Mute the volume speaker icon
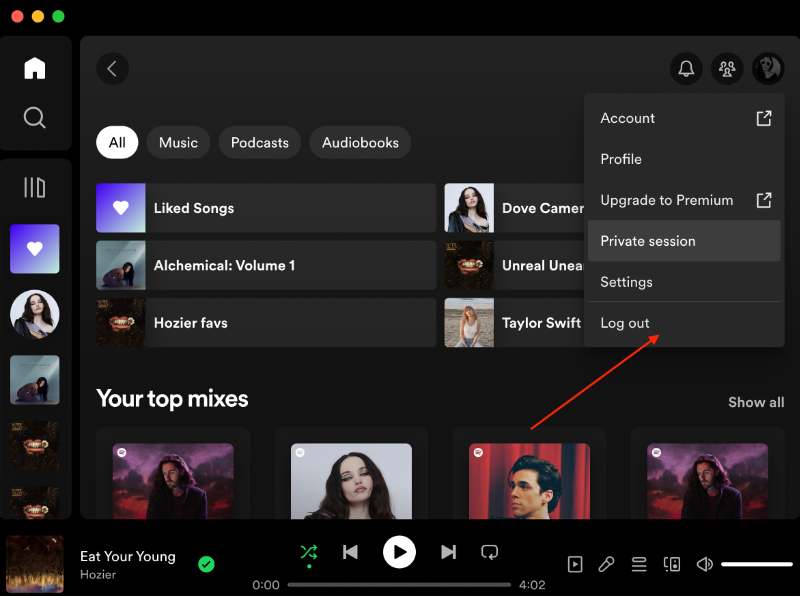The height and width of the screenshot is (596, 800). pyautogui.click(x=705, y=564)
